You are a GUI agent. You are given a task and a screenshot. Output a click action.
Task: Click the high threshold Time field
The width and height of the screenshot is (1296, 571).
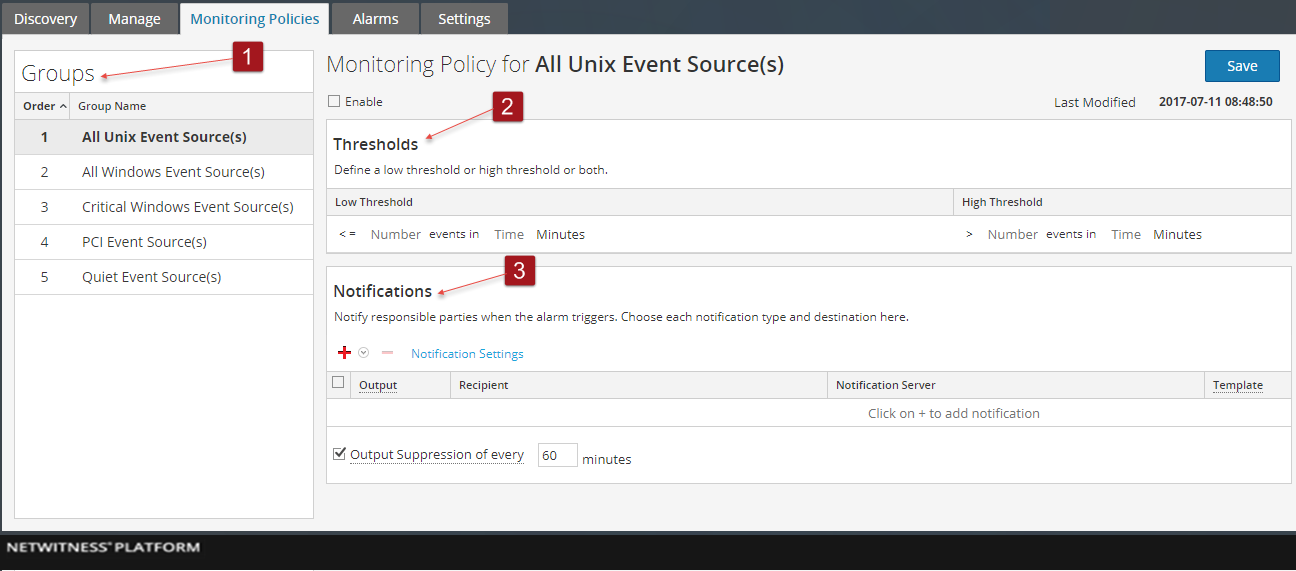1125,235
